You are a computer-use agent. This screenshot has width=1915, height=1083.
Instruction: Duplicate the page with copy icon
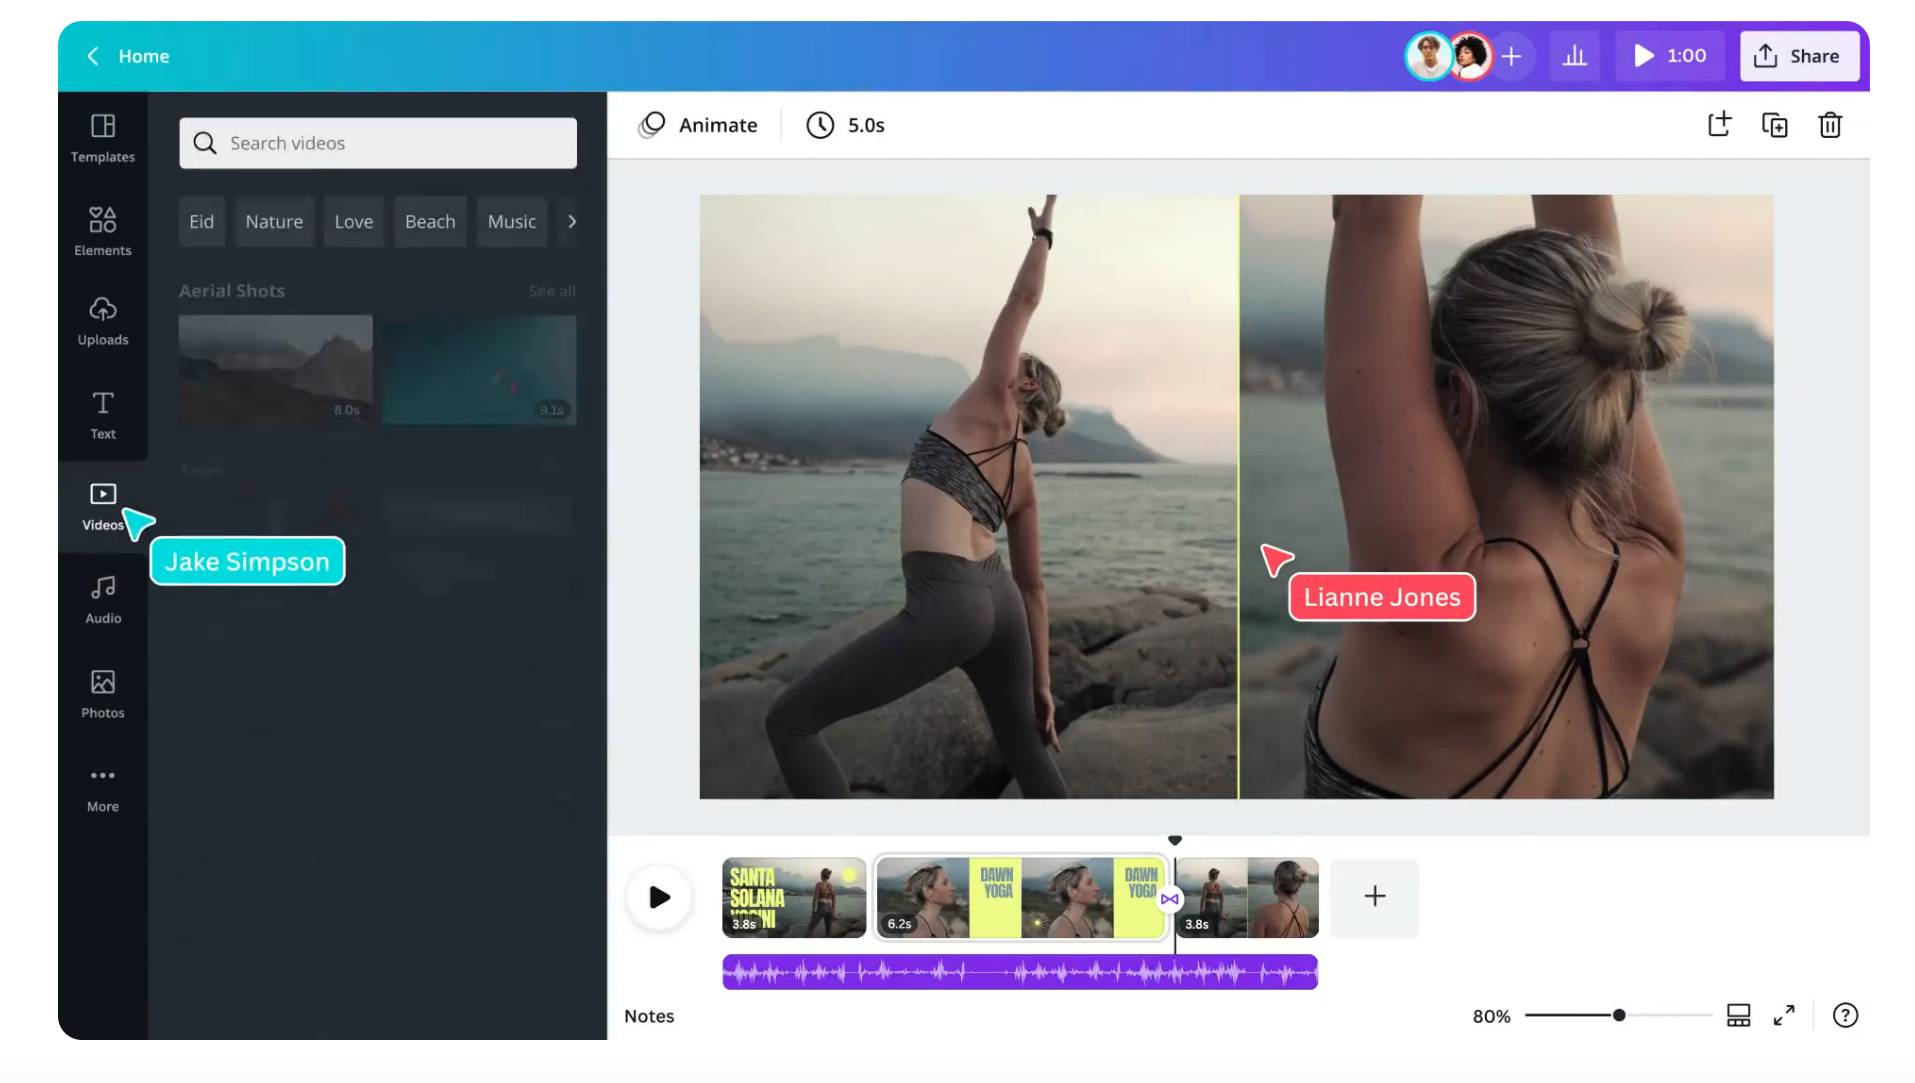tap(1774, 125)
